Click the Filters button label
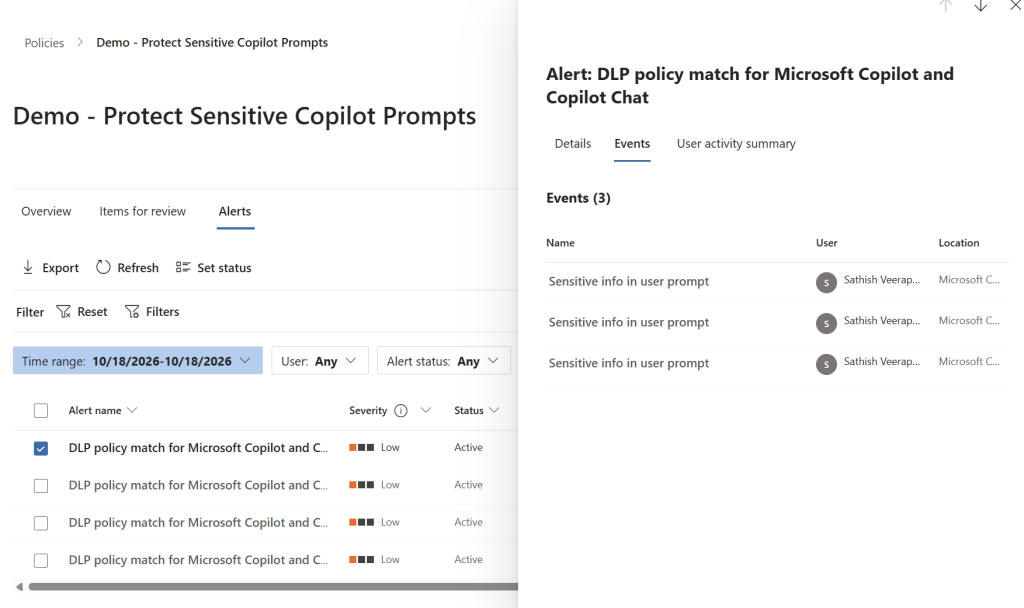 (x=162, y=312)
